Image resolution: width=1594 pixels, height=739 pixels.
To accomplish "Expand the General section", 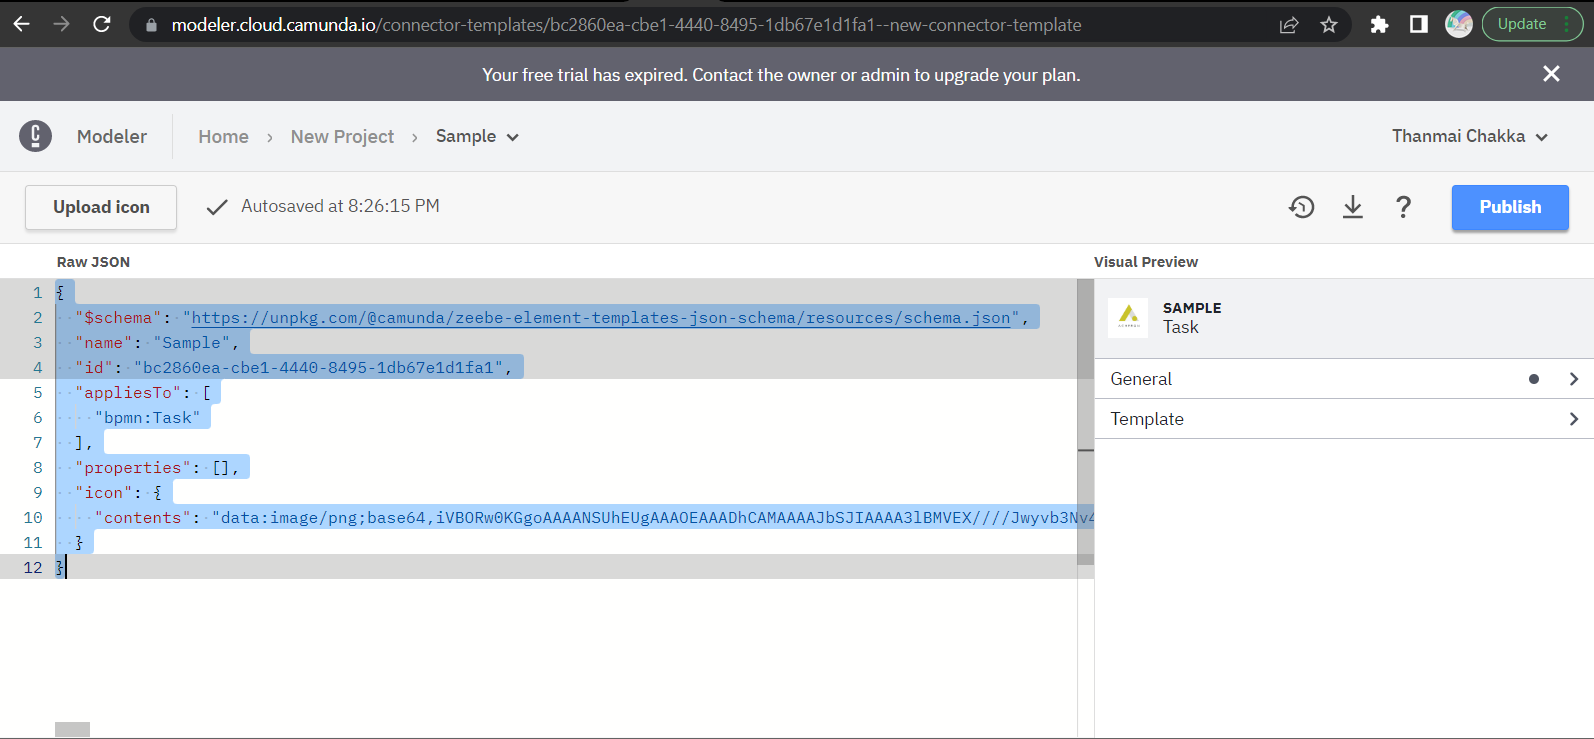I will click(1342, 379).
